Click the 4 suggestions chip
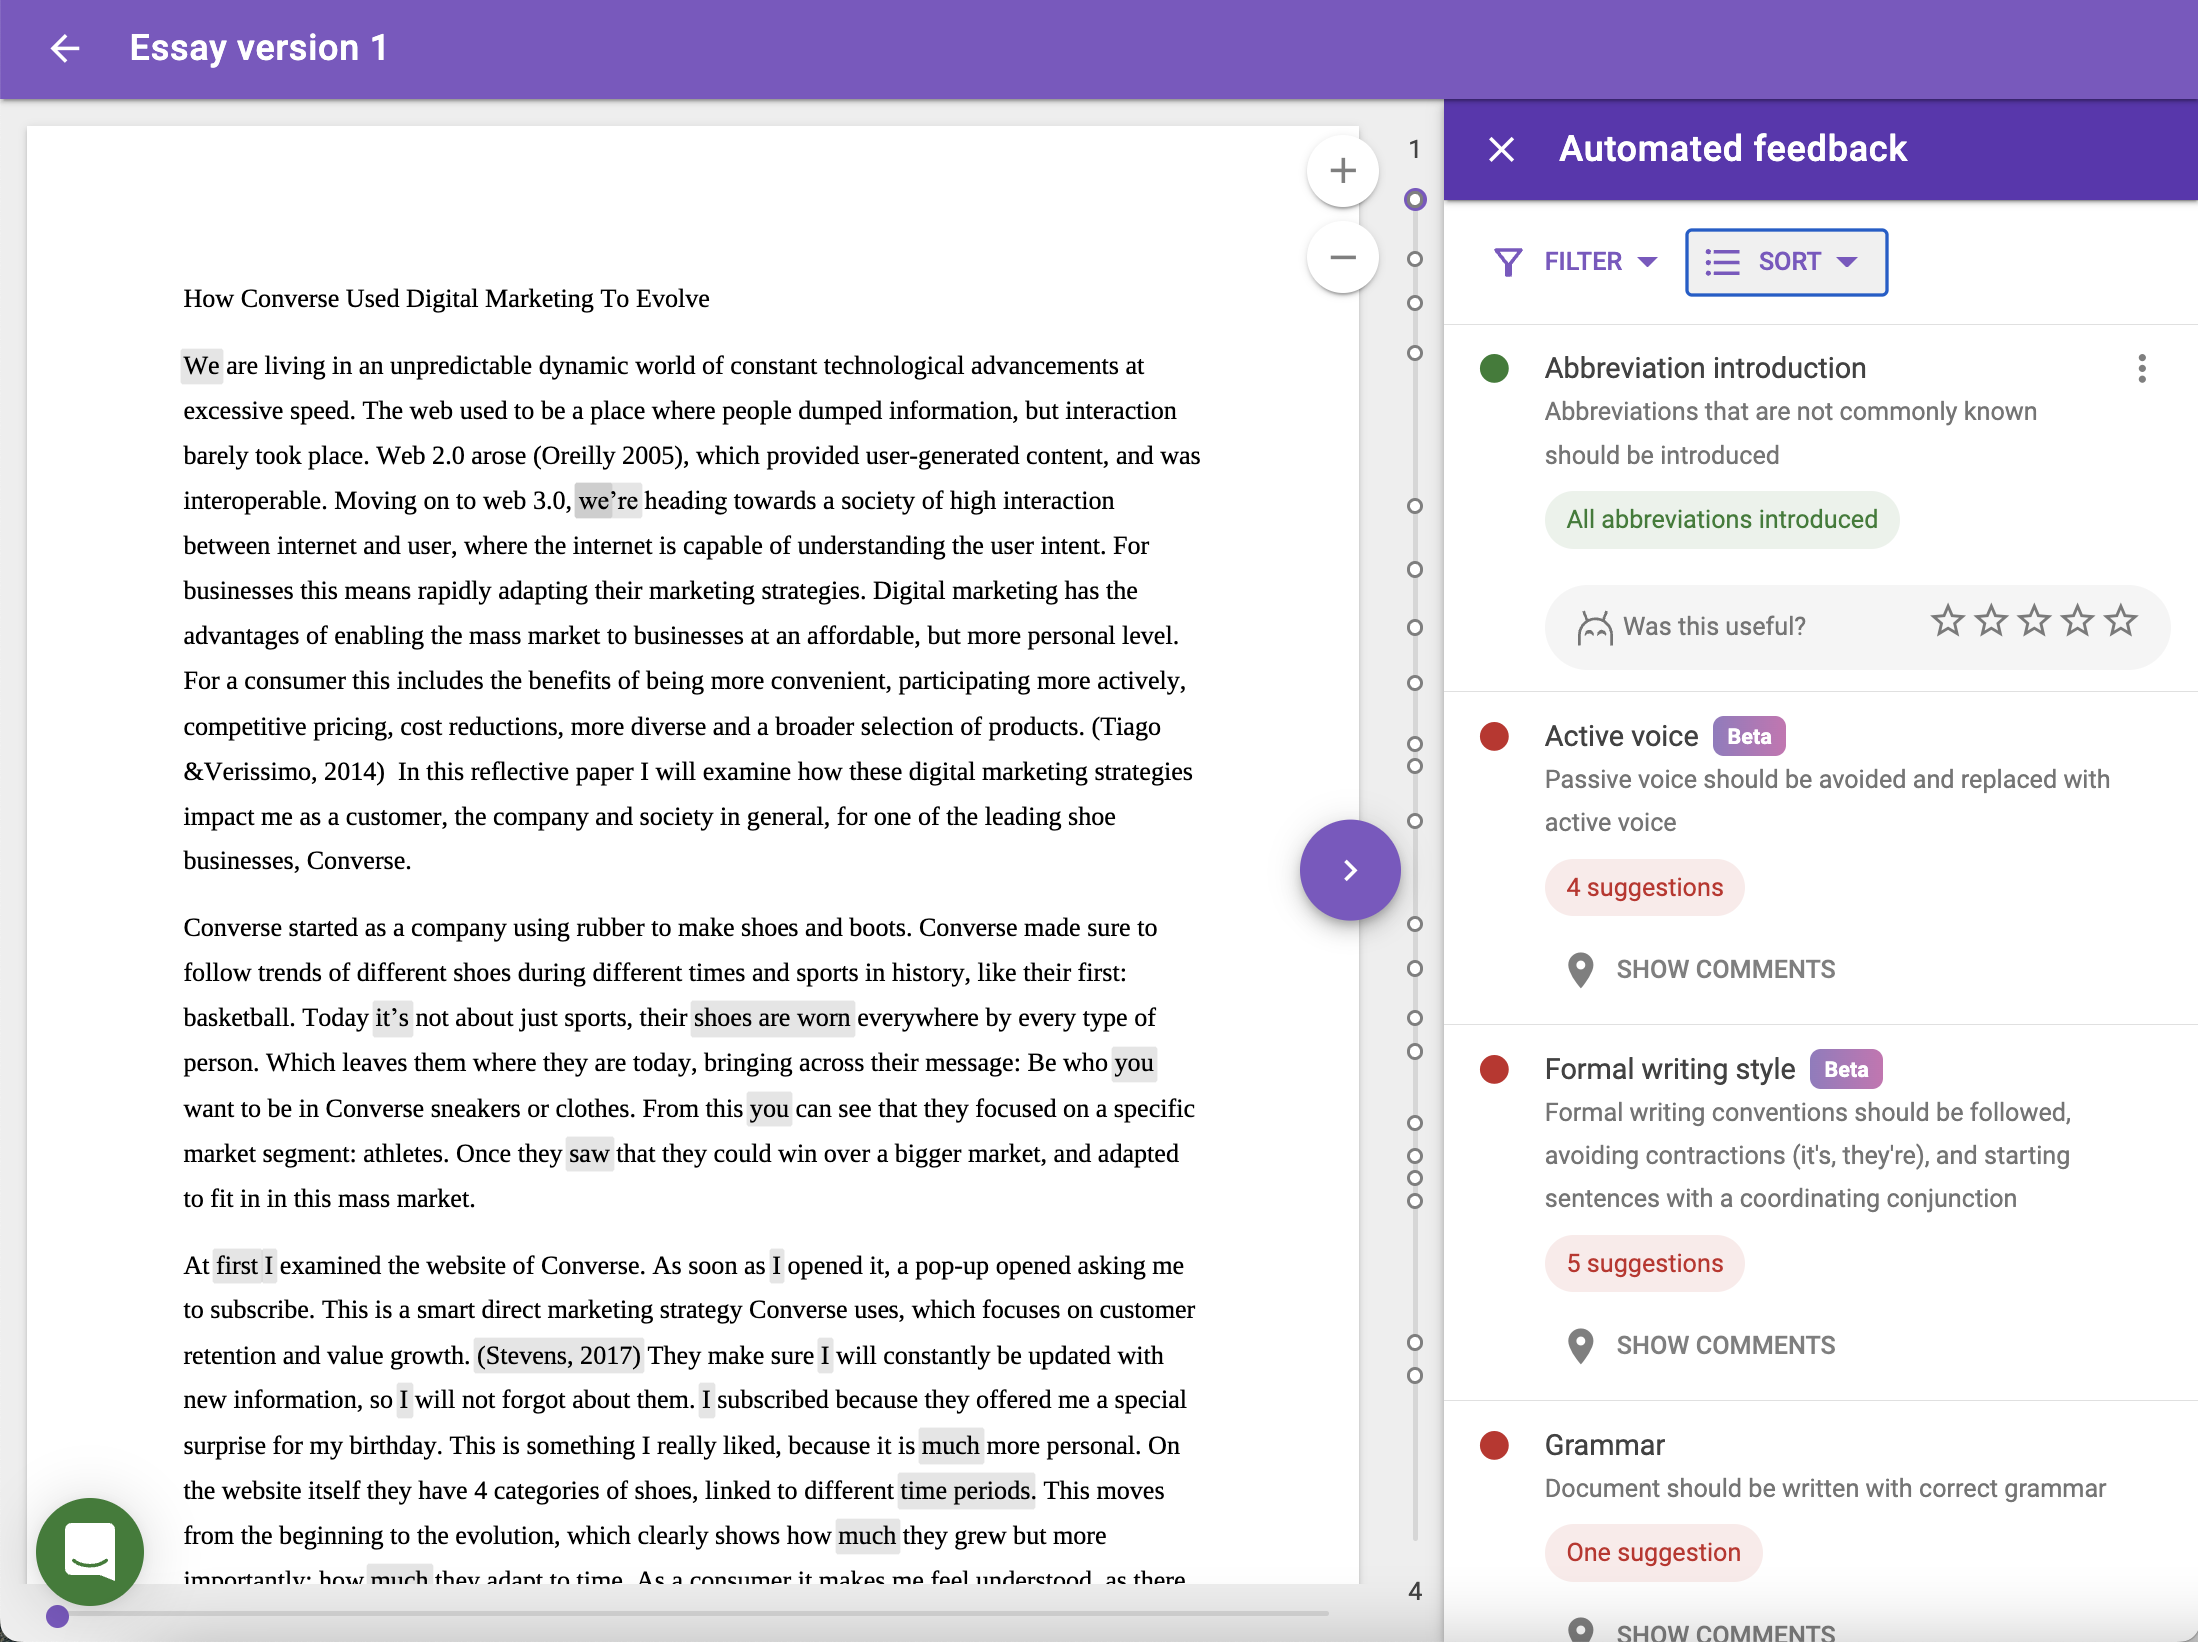 [x=1644, y=887]
